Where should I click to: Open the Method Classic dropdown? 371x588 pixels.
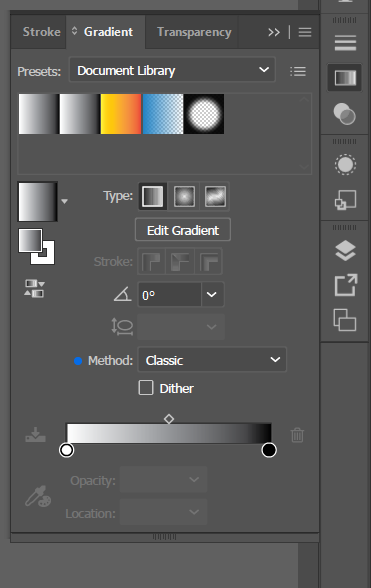tap(212, 360)
